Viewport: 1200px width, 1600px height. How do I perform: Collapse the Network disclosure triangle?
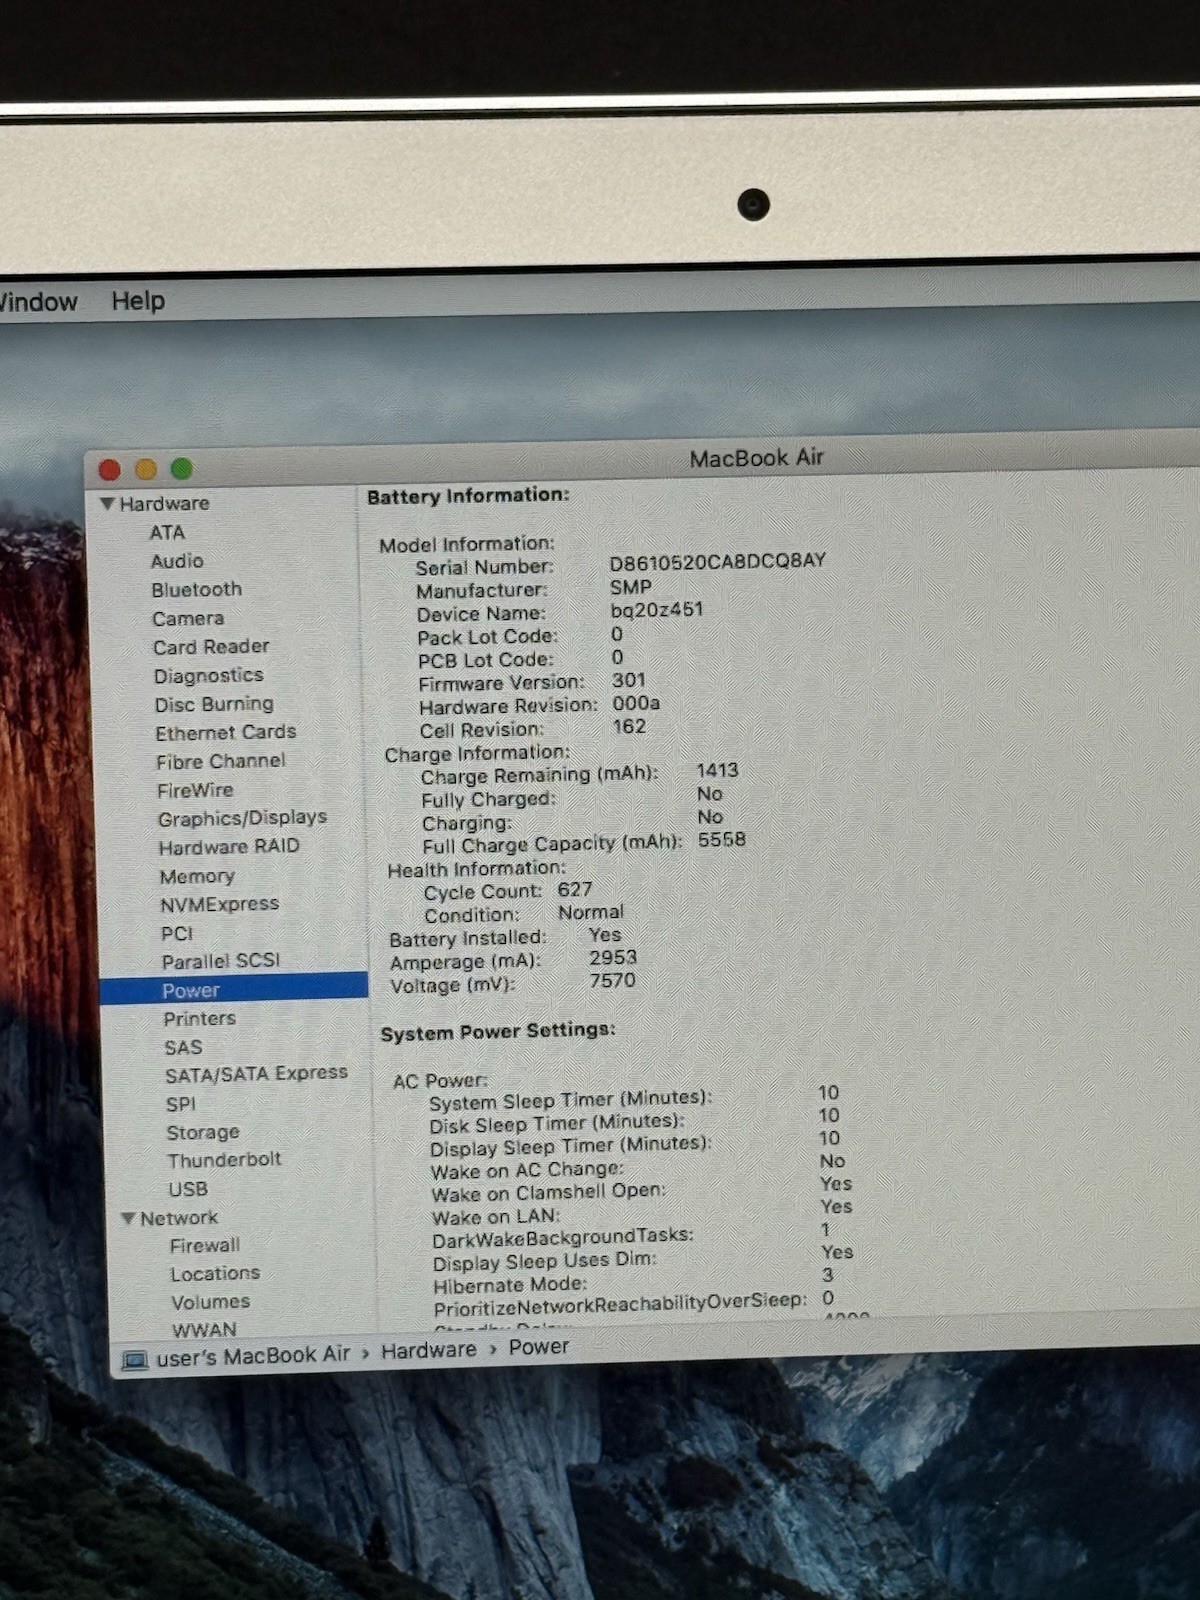pos(128,1218)
